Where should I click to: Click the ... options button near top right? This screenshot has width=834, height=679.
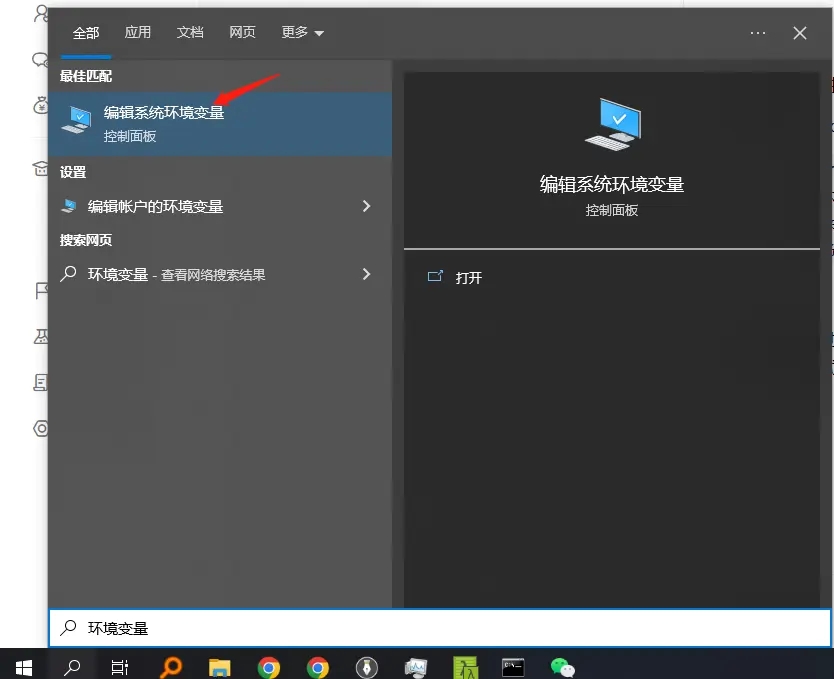757,32
